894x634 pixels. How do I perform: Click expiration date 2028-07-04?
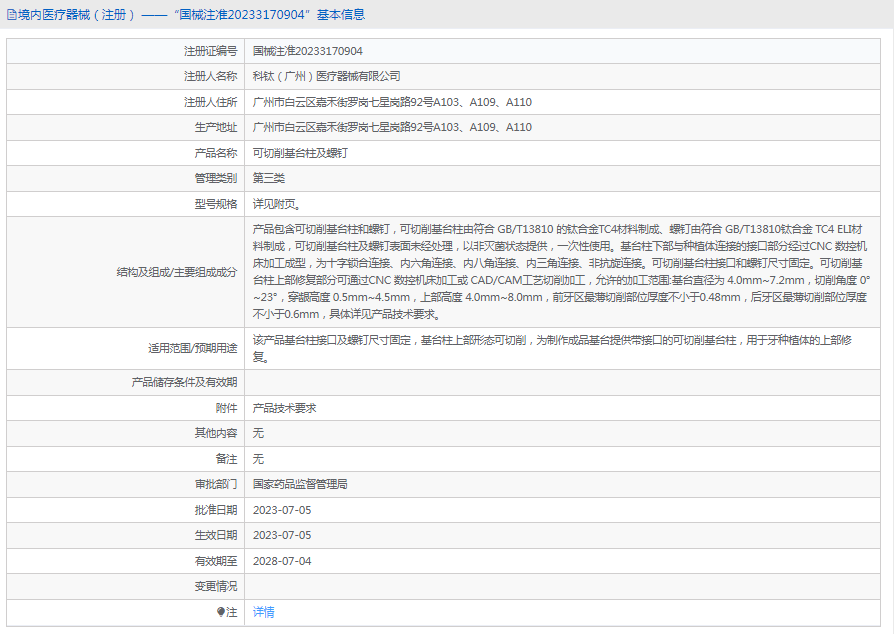click(x=282, y=561)
